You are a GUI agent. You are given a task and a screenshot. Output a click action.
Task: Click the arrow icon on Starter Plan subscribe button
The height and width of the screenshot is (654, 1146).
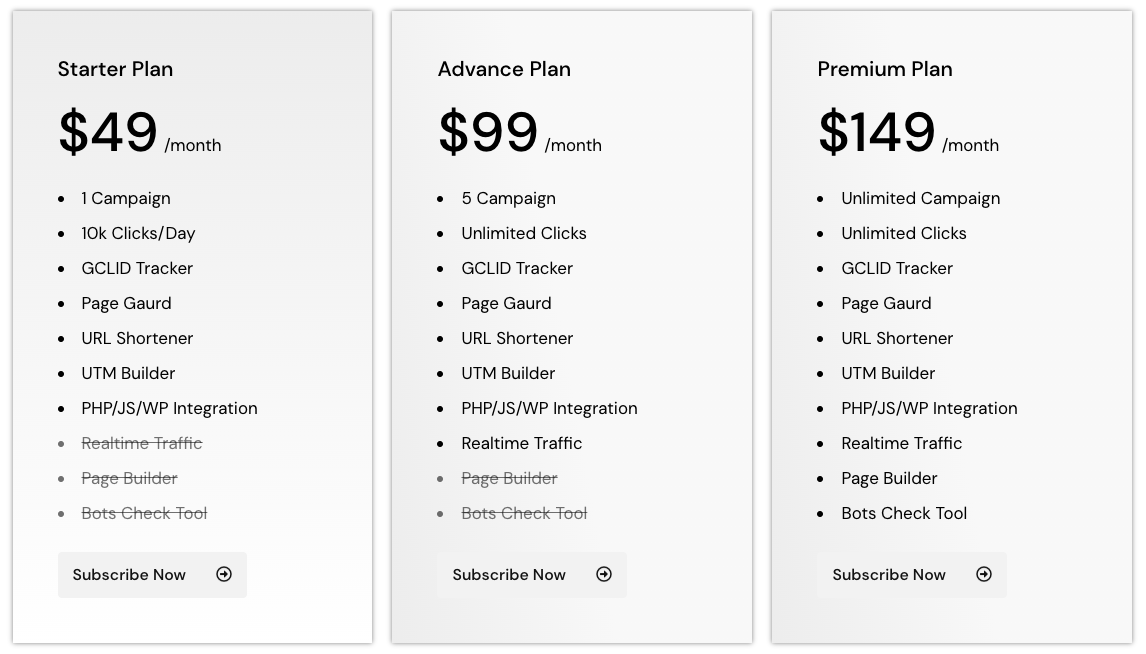(224, 574)
